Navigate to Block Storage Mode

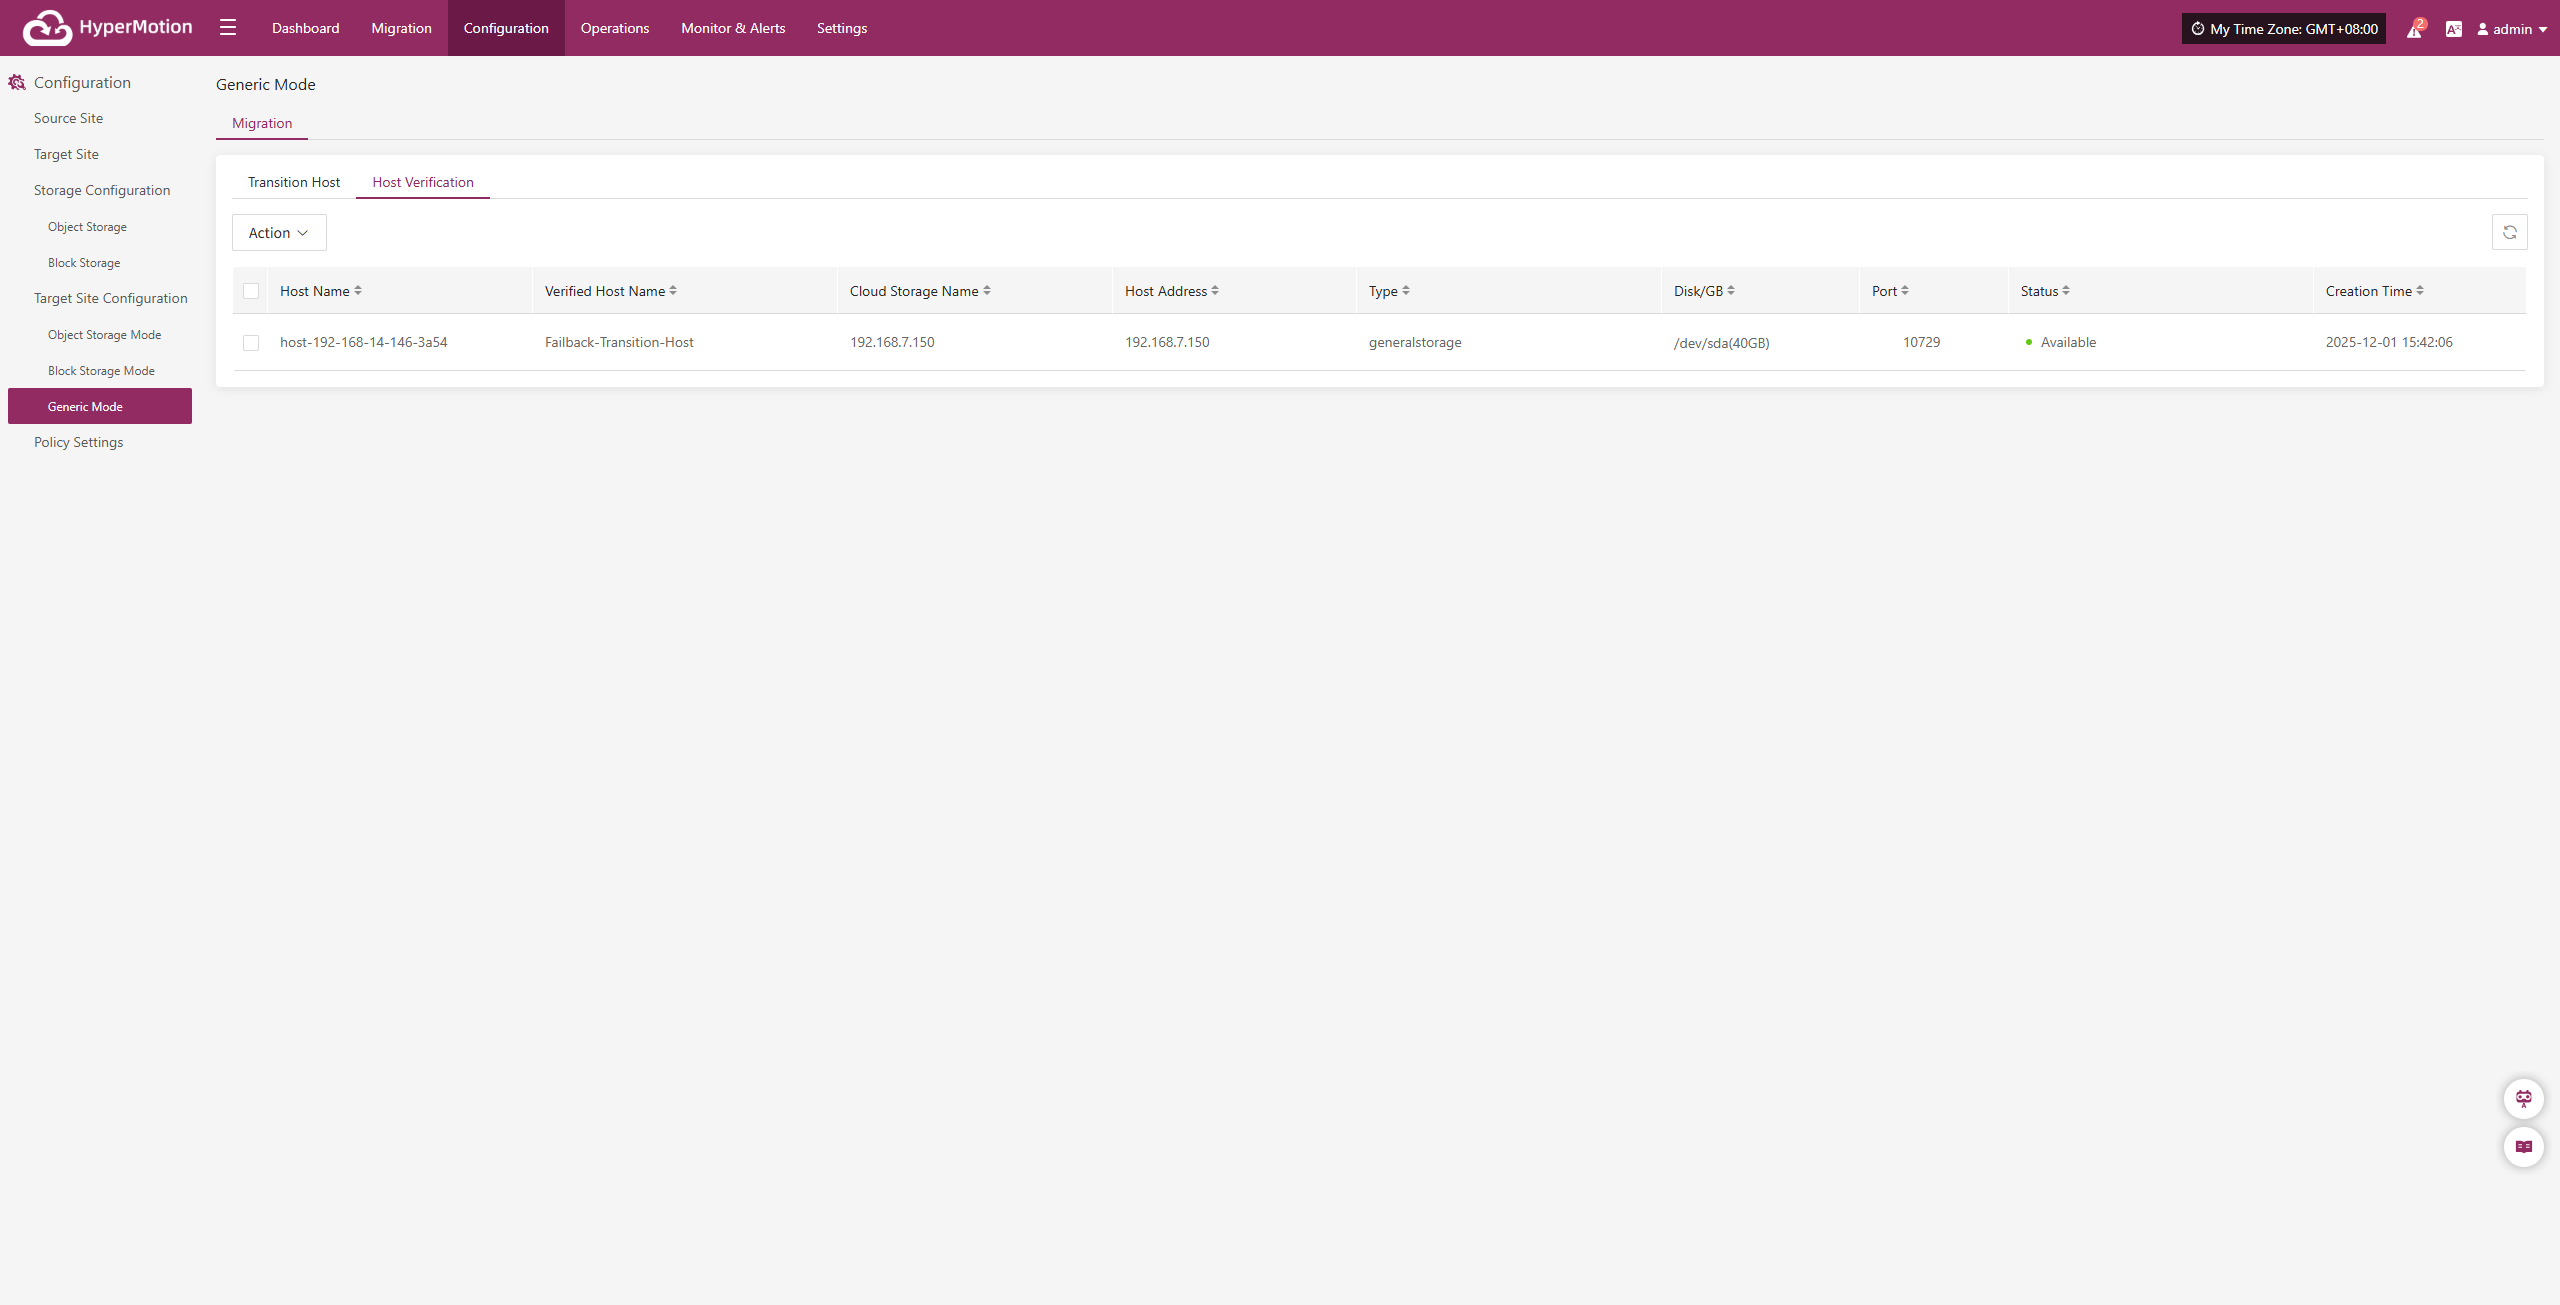coord(101,371)
